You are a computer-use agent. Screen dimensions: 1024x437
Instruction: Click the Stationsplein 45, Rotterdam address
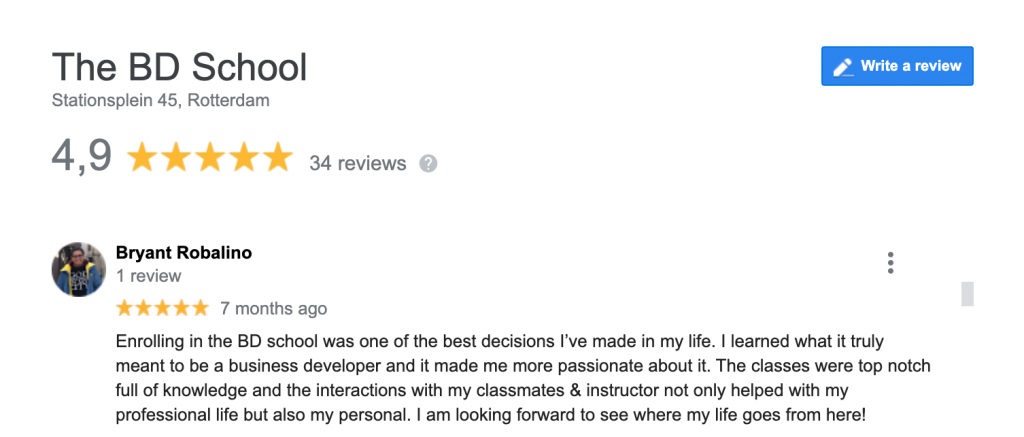[160, 100]
